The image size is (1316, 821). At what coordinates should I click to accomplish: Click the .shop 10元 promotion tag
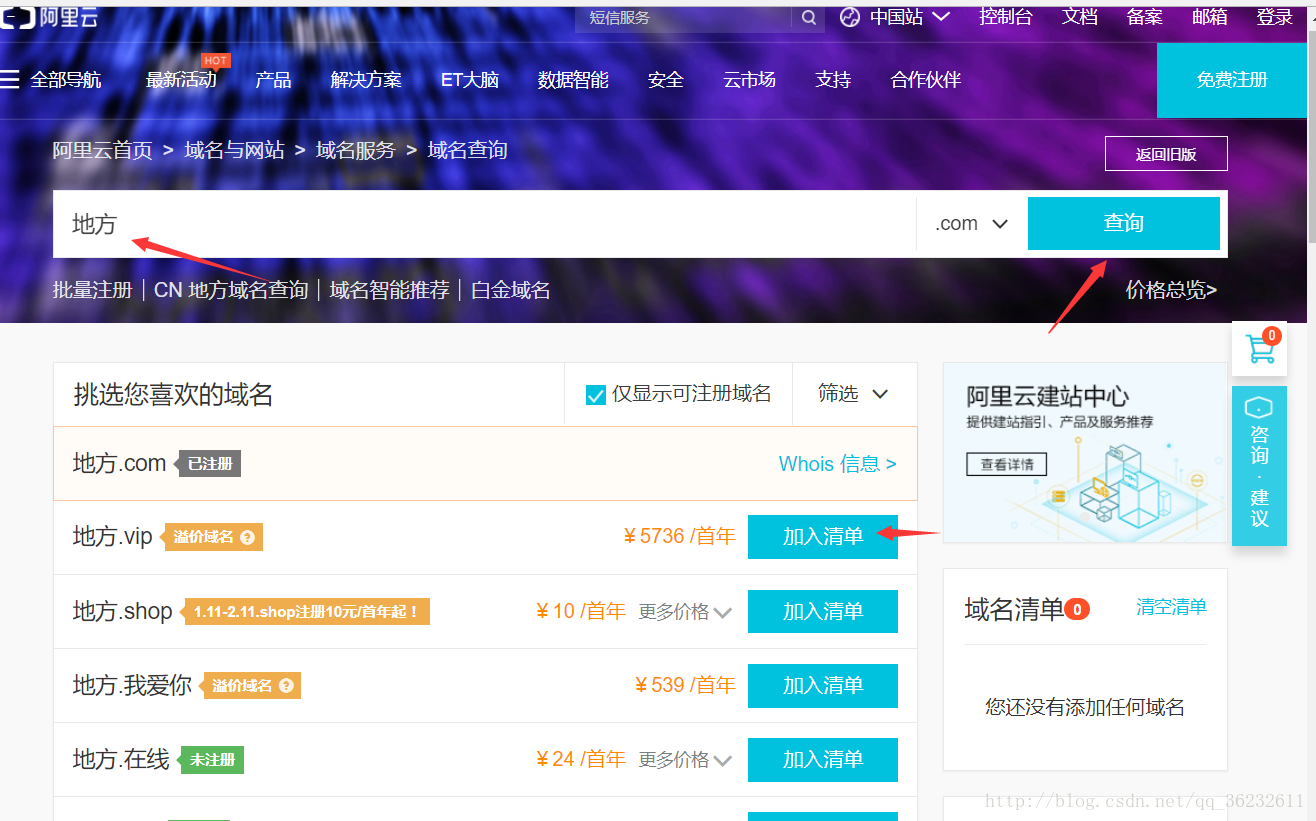306,611
